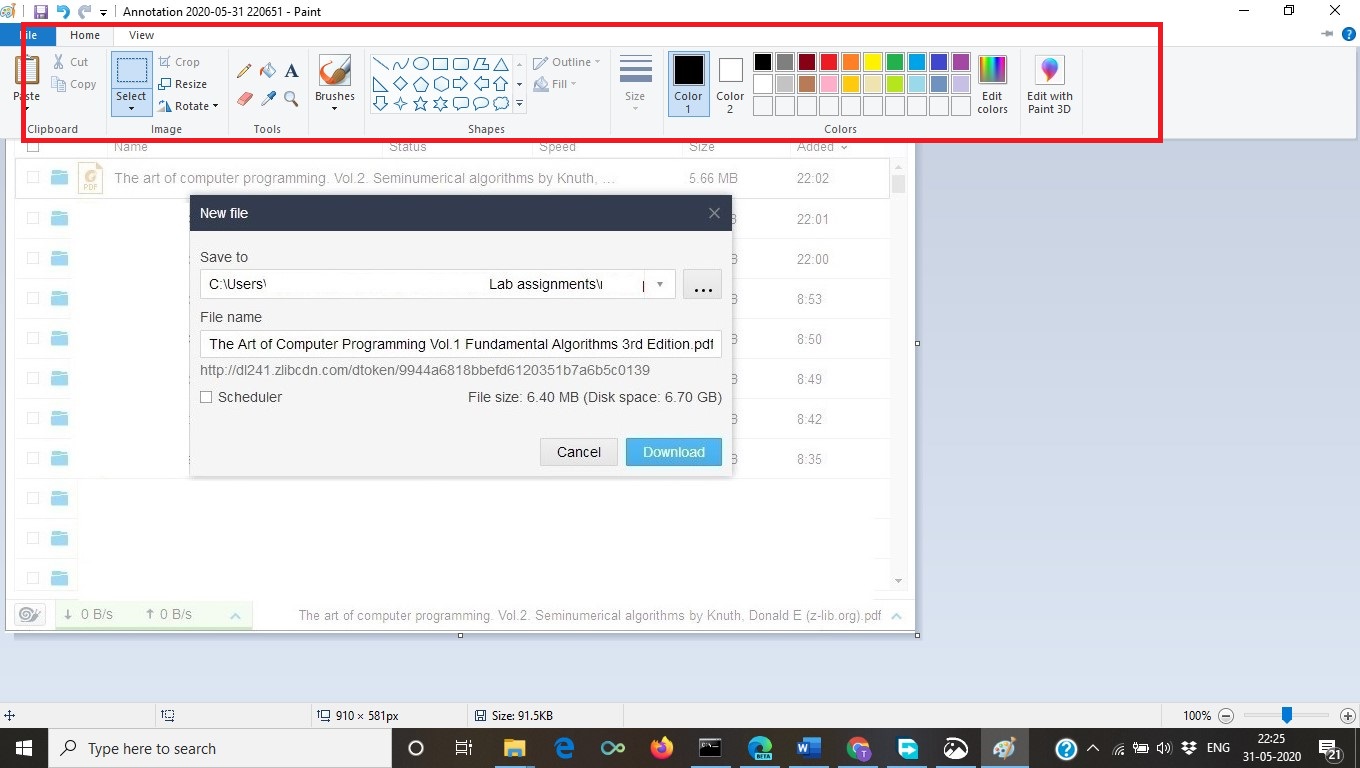Open File Explorer from the taskbar
1360x768 pixels.
click(x=514, y=748)
